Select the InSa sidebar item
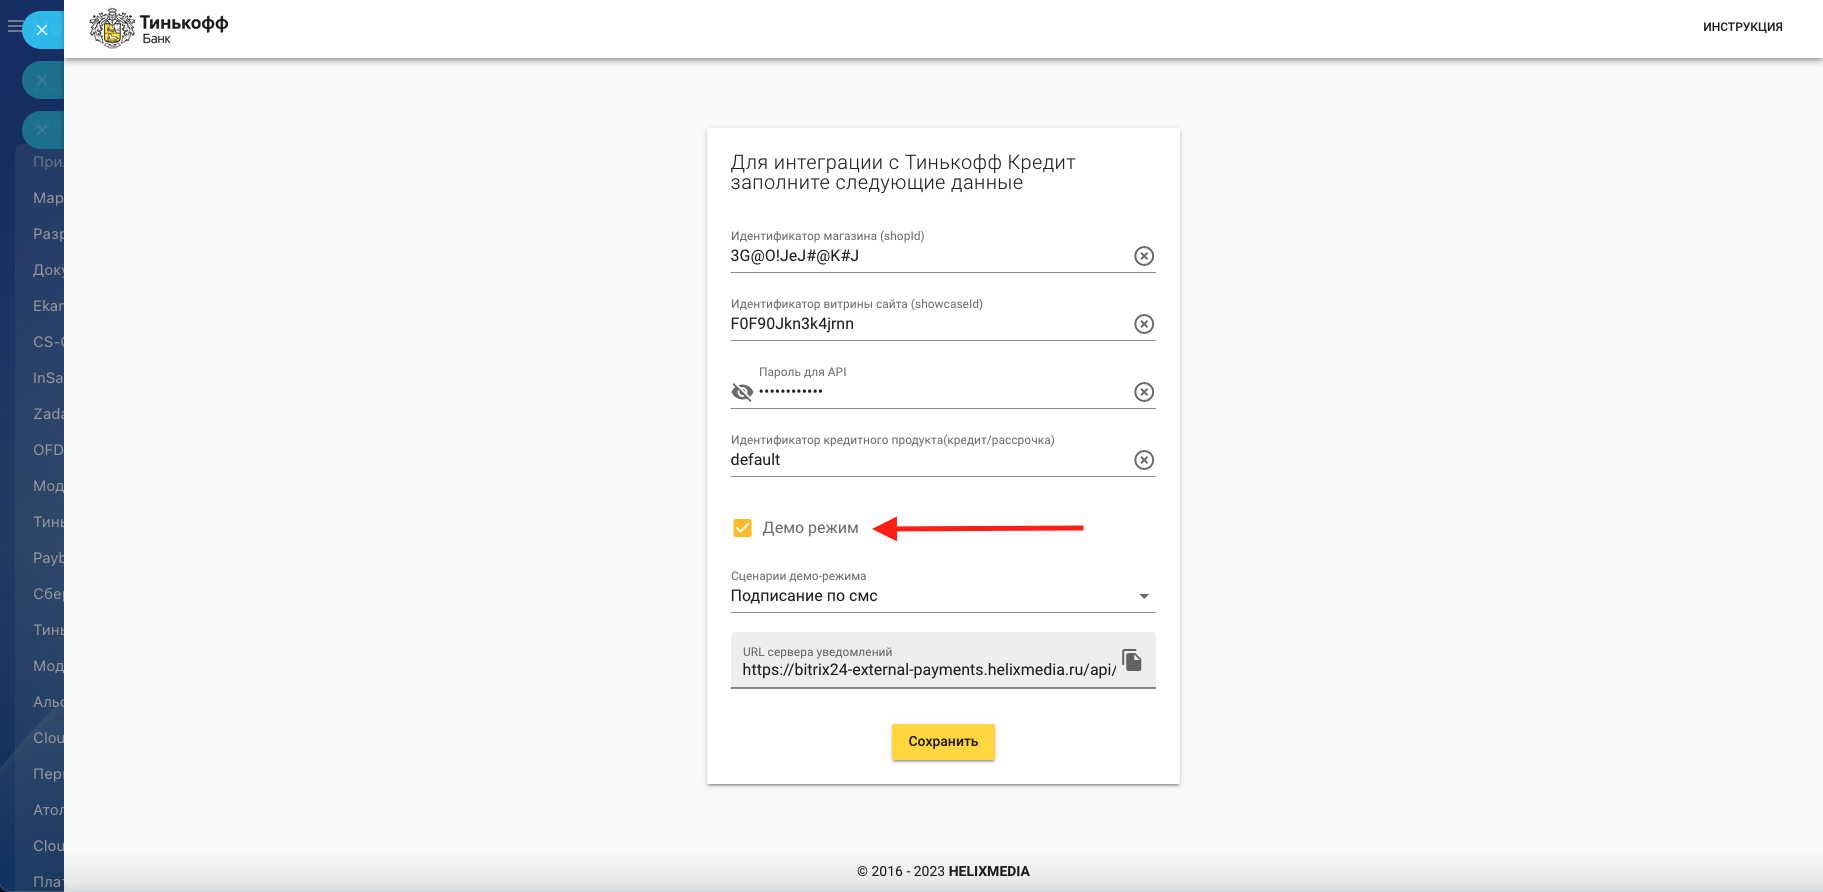1823x892 pixels. click(x=48, y=378)
